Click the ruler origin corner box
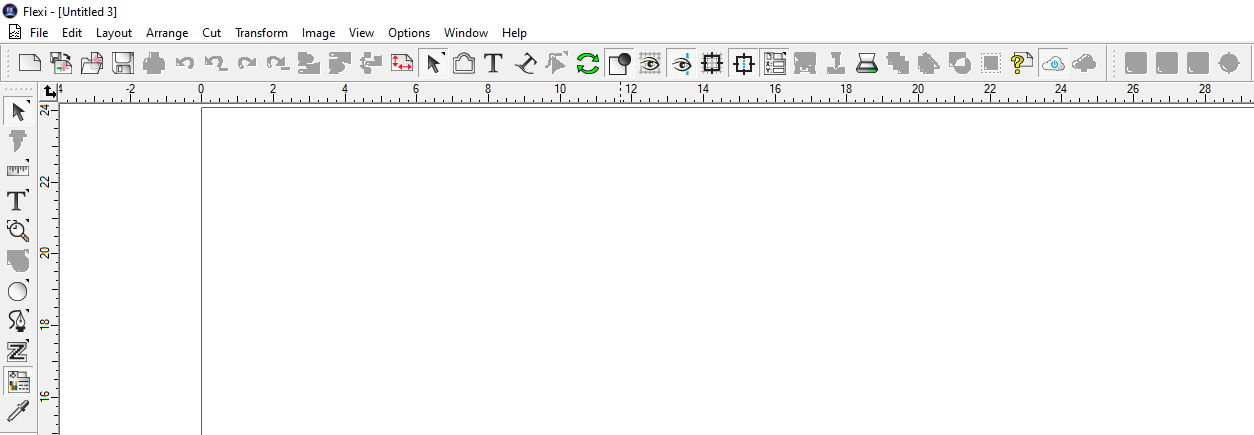 point(50,92)
